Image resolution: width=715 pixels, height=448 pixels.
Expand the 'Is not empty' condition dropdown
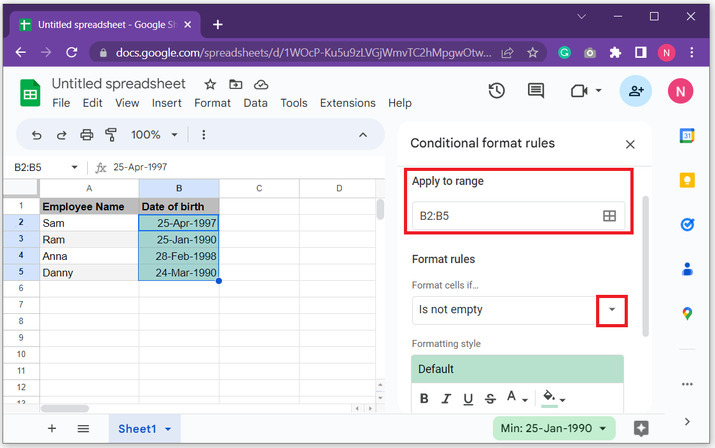click(612, 310)
